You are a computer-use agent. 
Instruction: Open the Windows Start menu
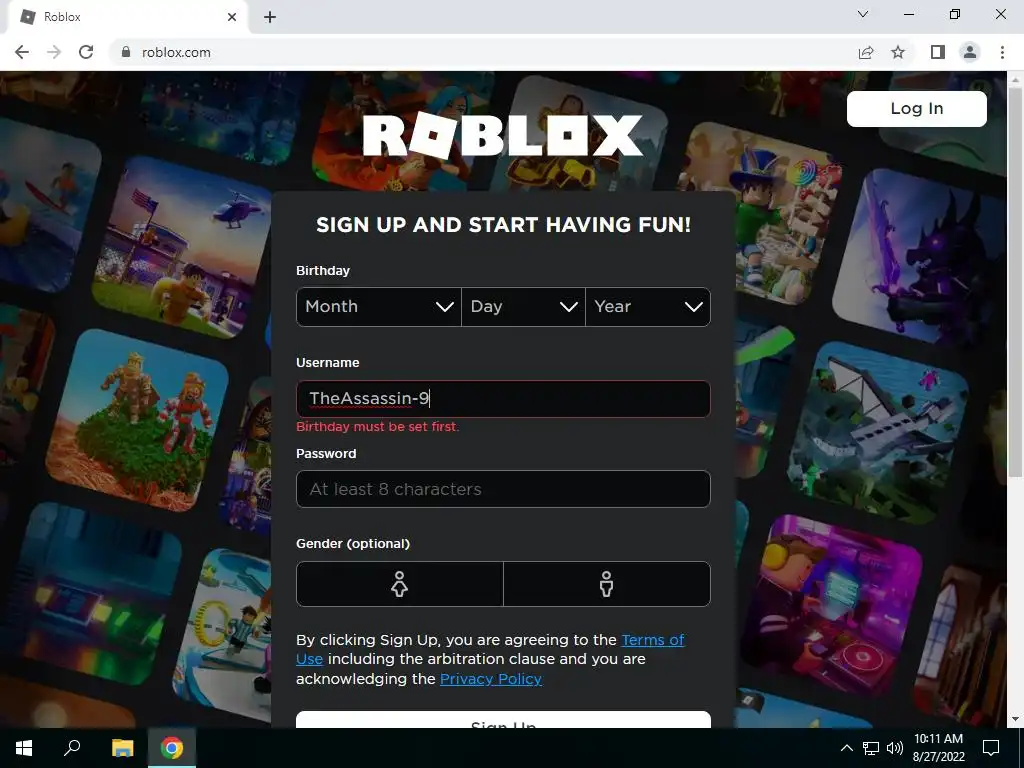[x=24, y=748]
